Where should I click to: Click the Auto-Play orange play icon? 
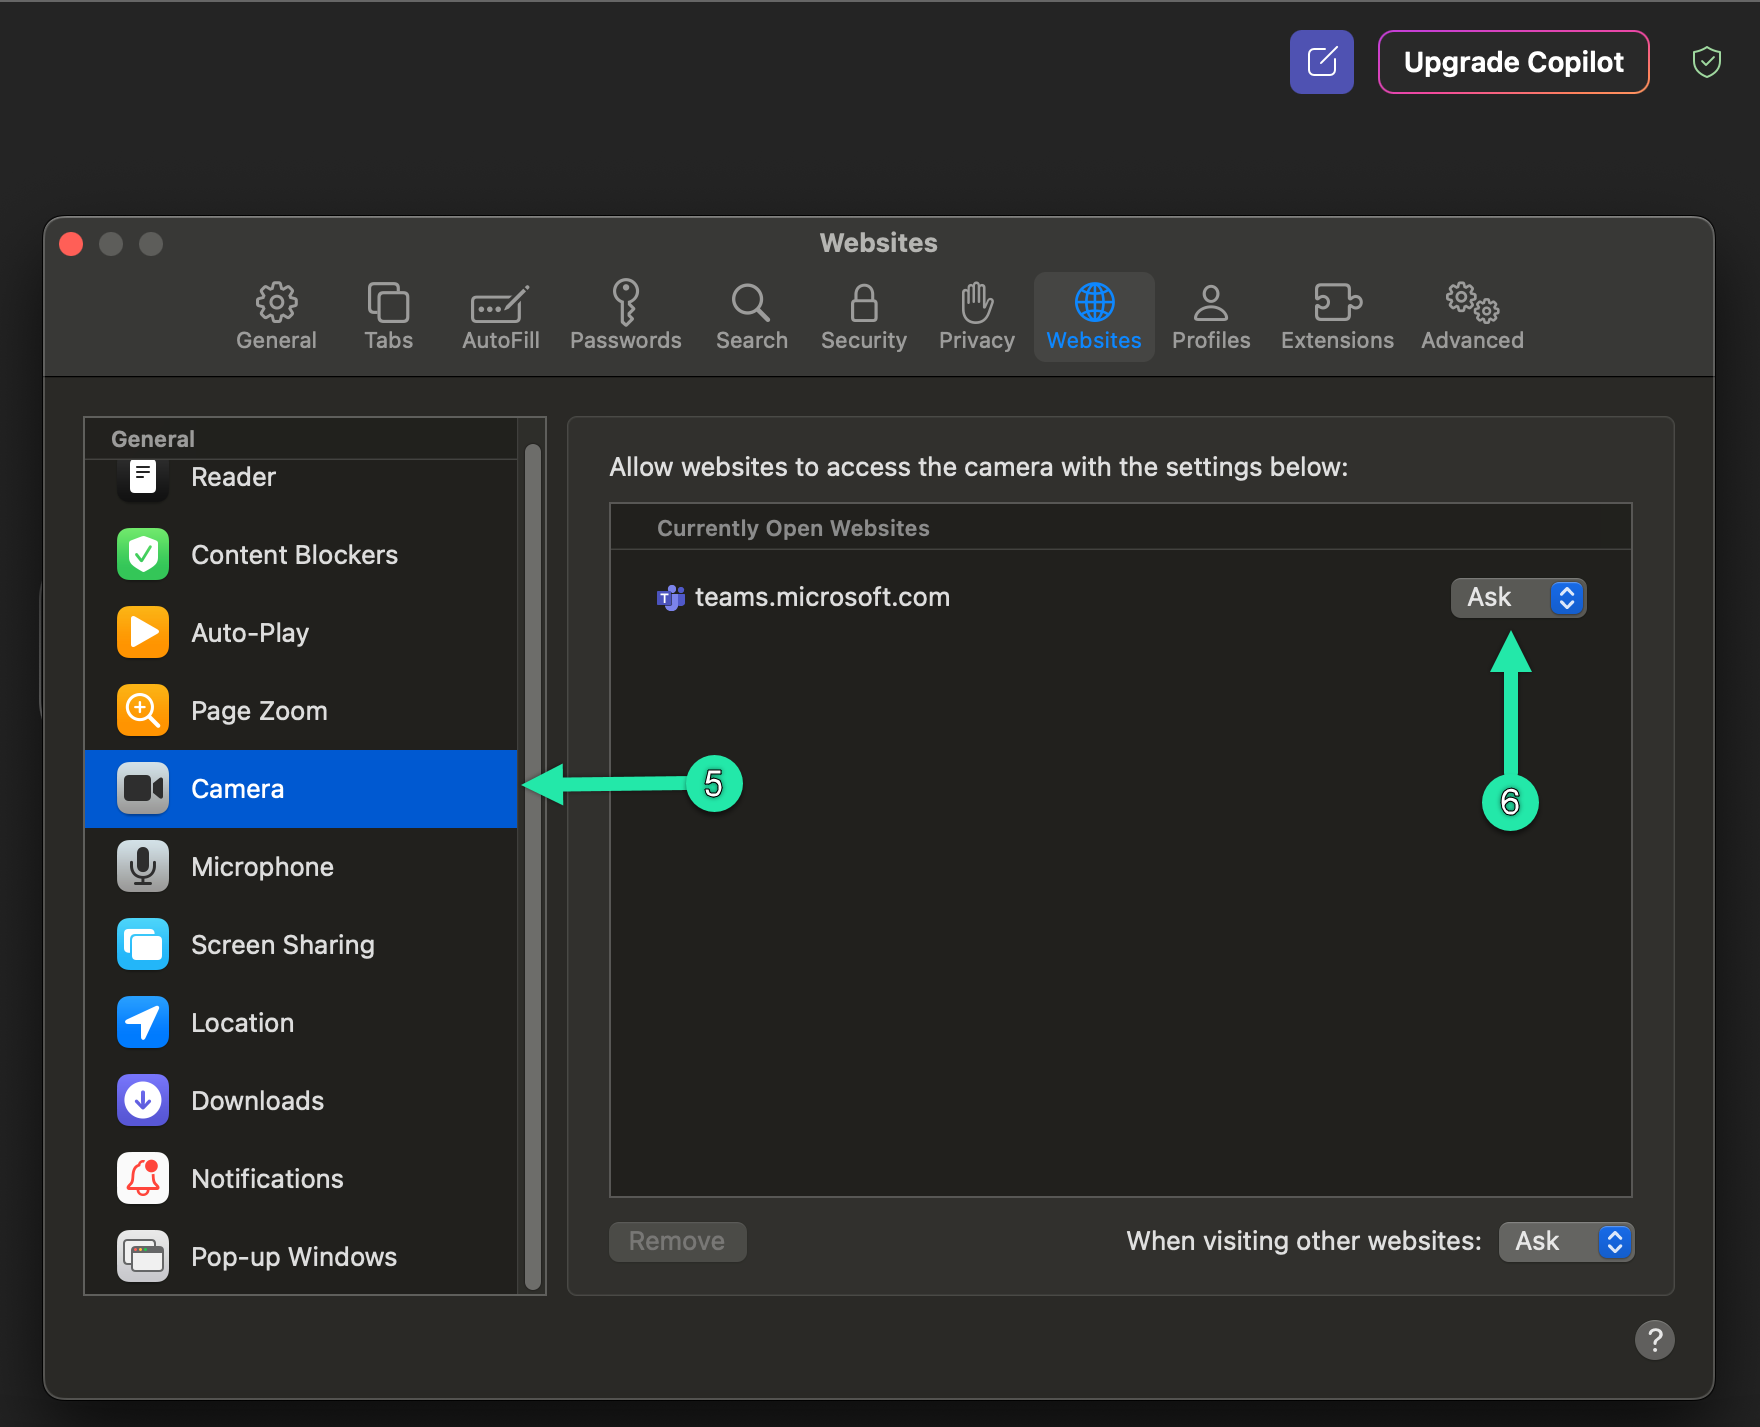tap(143, 632)
